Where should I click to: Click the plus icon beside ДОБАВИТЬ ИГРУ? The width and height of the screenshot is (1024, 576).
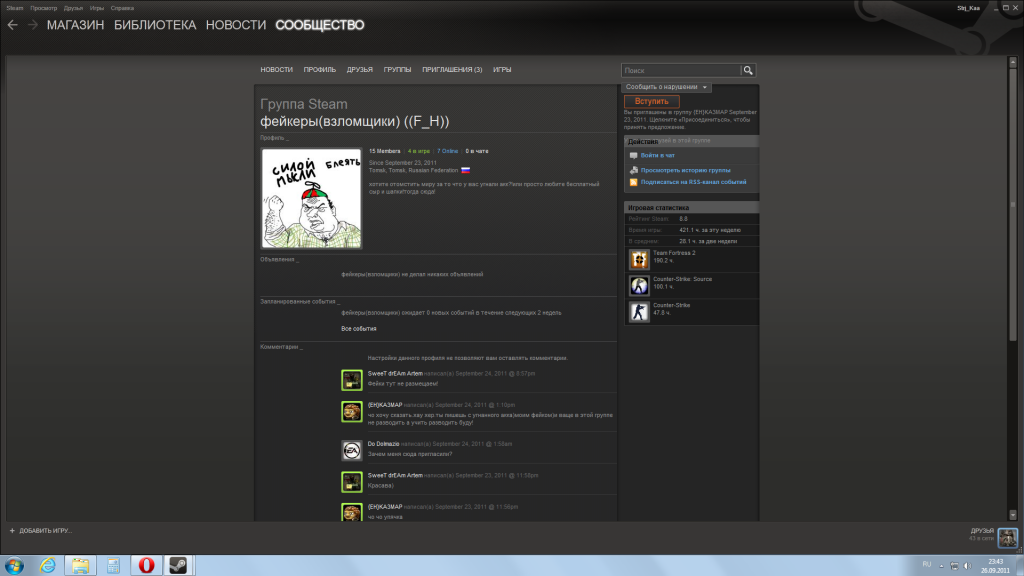click(12, 531)
